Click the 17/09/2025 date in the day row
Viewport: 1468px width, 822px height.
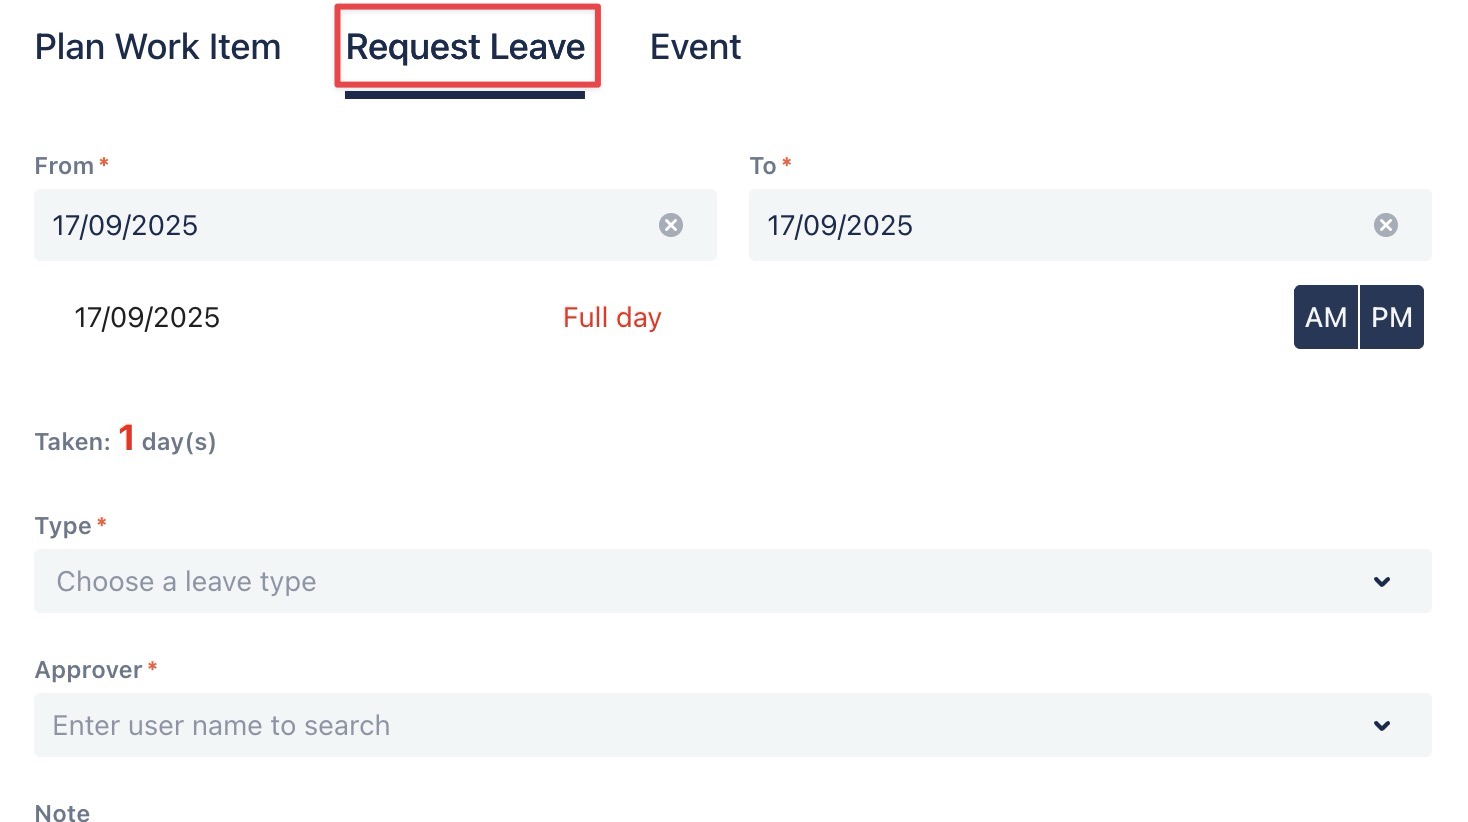click(147, 318)
